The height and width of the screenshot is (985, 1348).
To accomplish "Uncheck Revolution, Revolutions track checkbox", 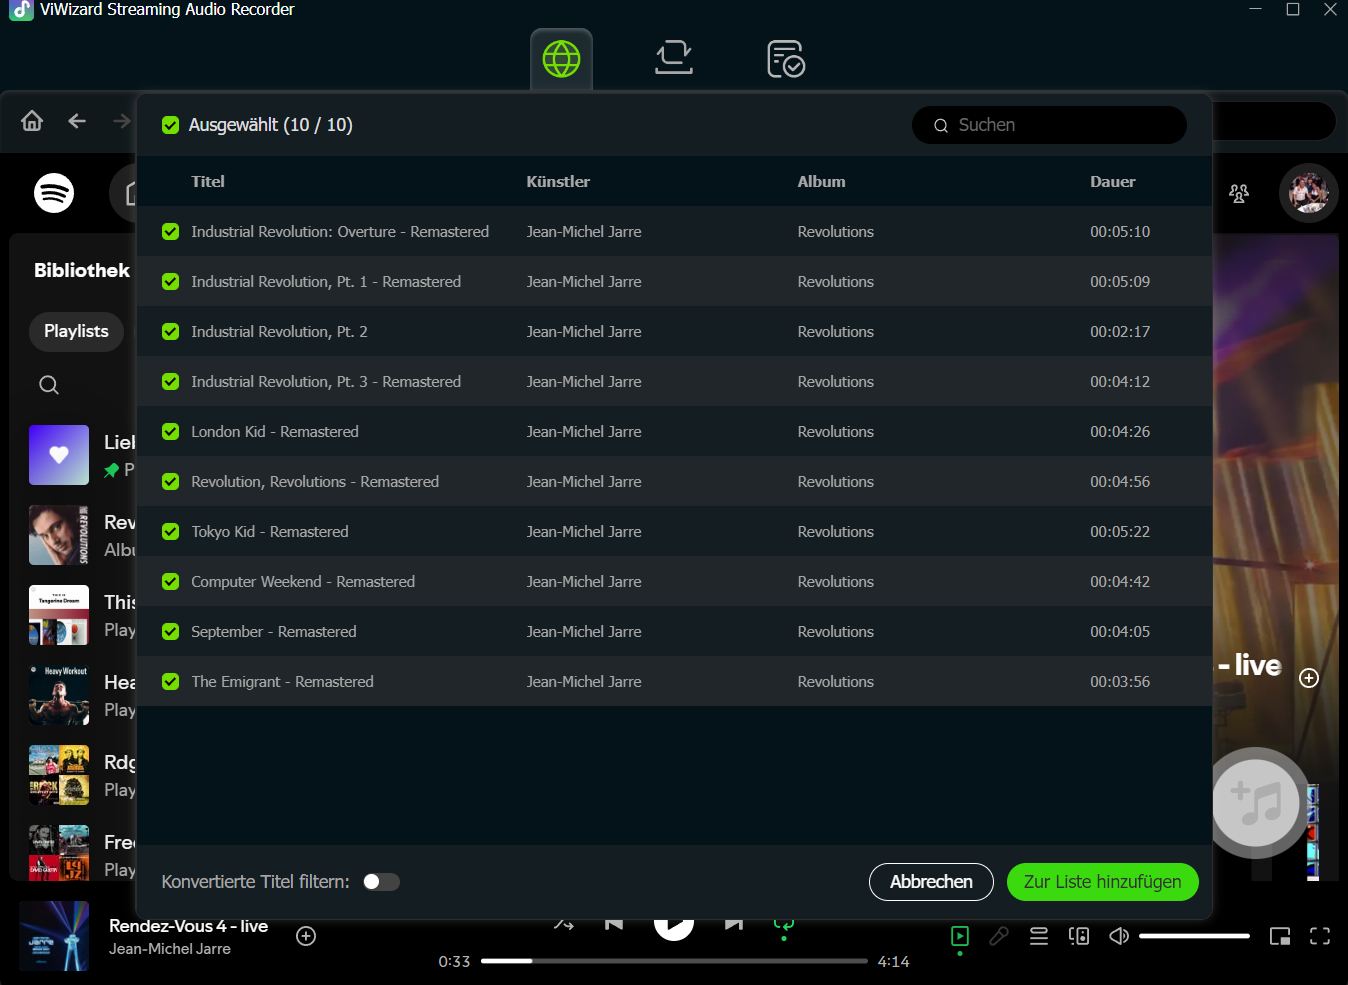I will click(x=170, y=482).
